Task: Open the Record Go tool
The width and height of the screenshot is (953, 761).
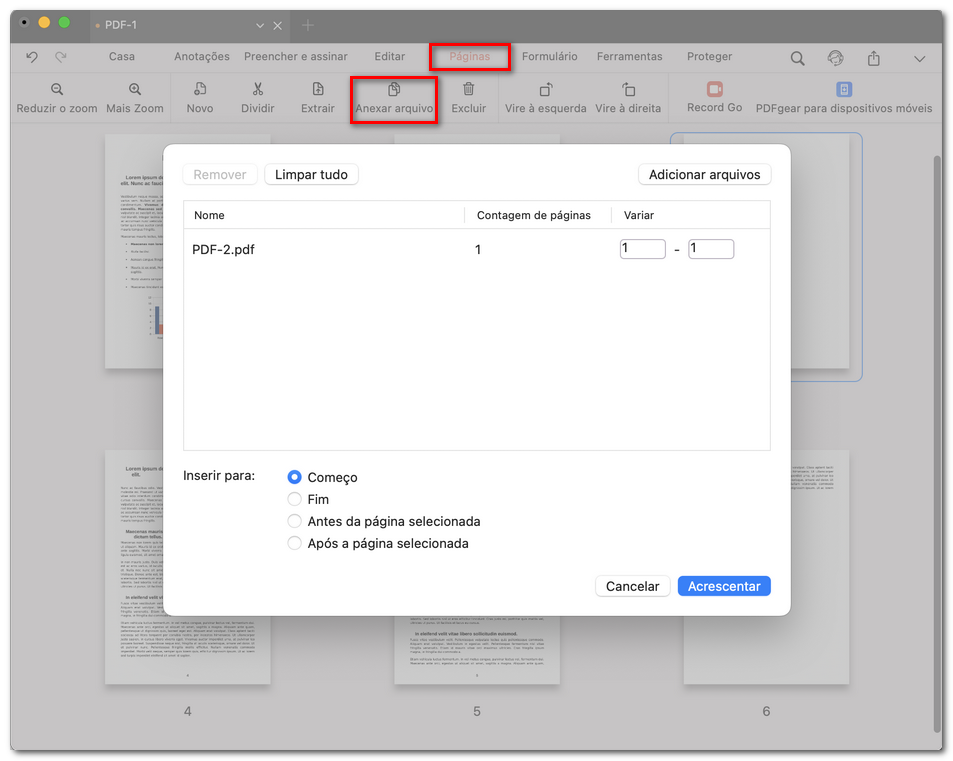Action: point(714,90)
